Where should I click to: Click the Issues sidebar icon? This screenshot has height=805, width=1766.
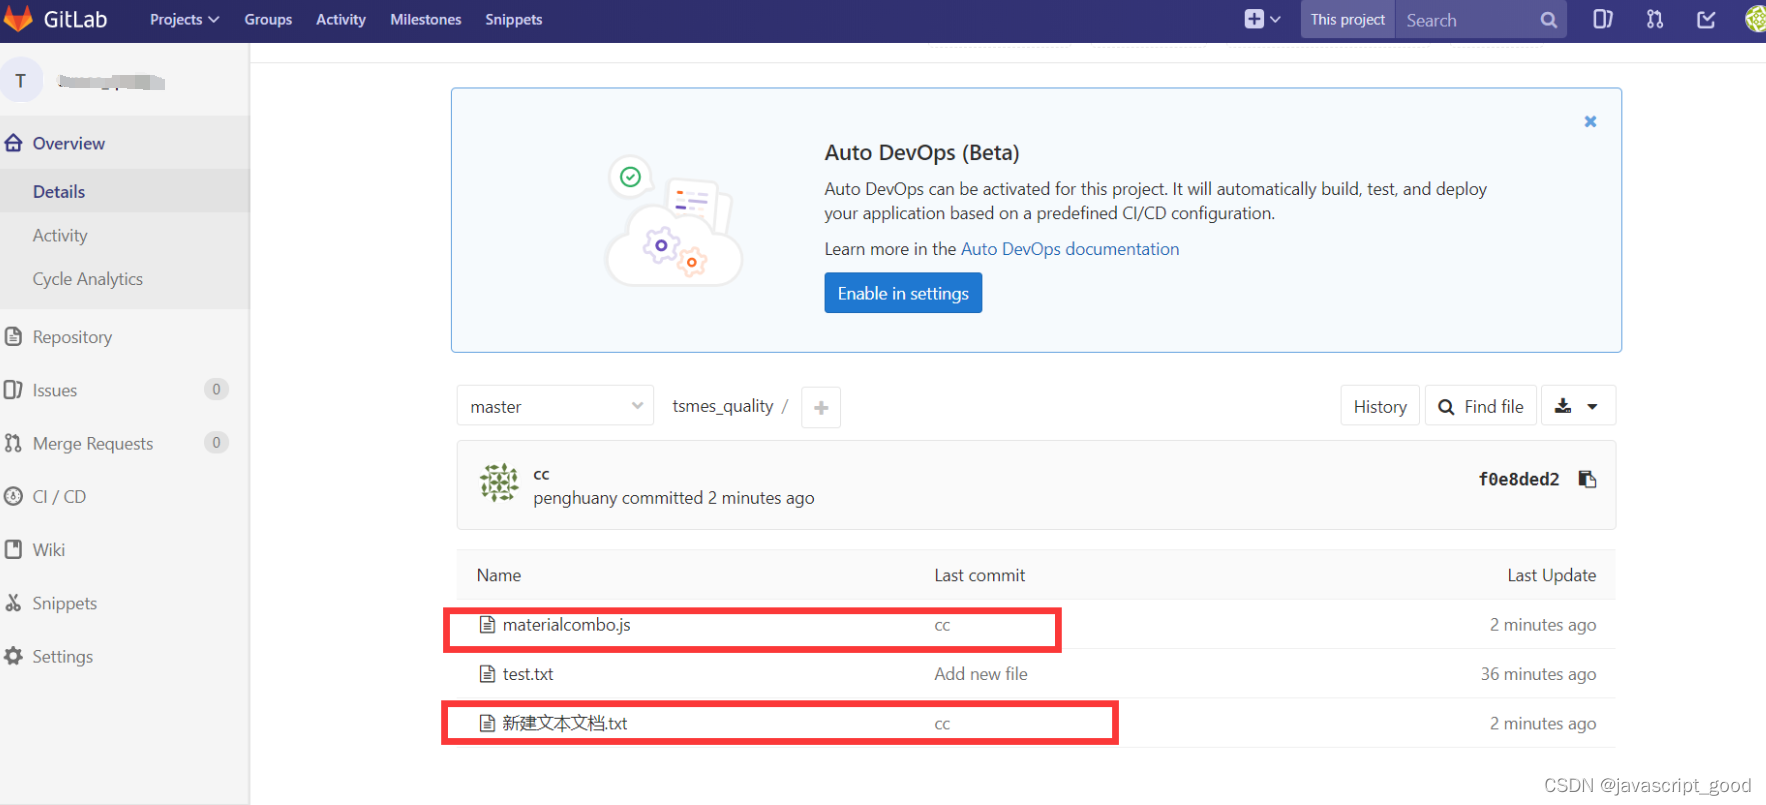point(13,389)
